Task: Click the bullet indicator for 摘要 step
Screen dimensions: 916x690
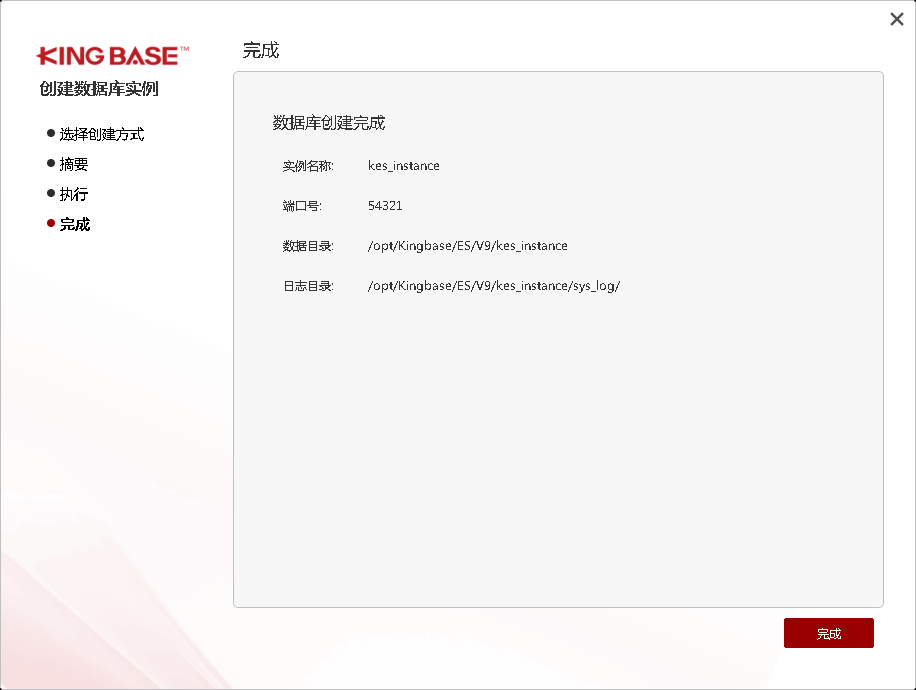Action: point(50,162)
